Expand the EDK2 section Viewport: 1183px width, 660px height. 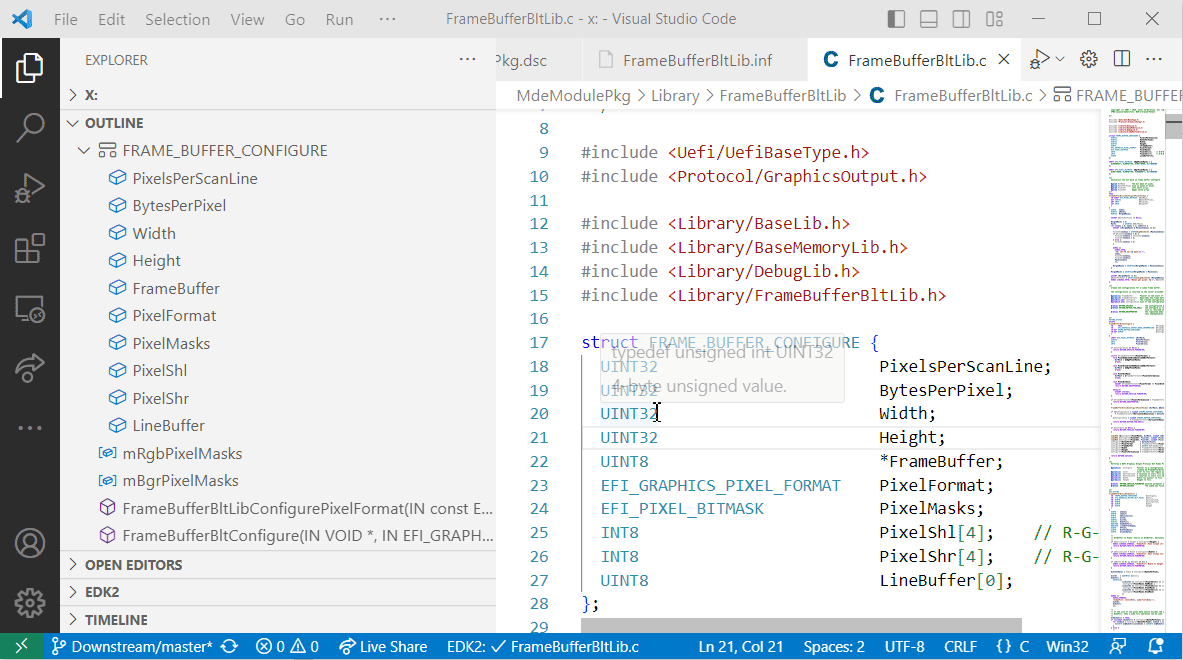click(278, 592)
